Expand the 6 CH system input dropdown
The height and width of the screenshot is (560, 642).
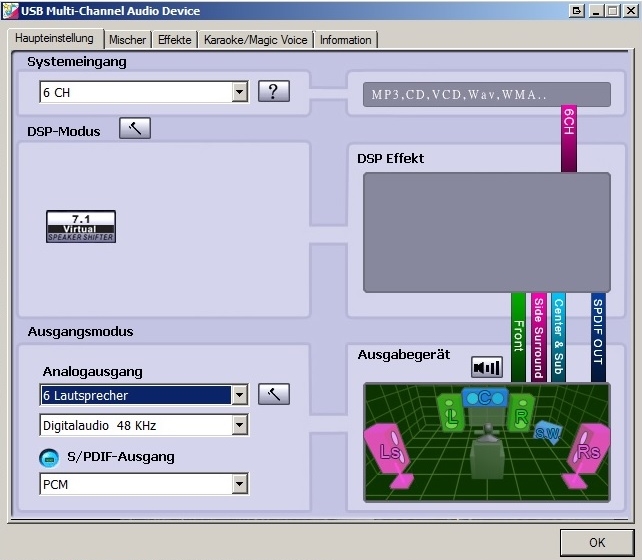[x=240, y=92]
